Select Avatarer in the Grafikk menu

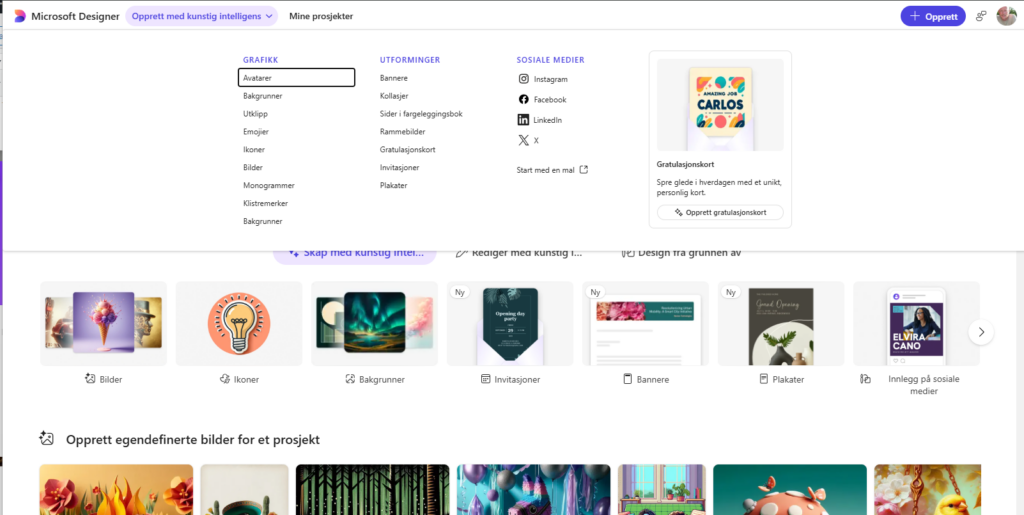pos(296,78)
